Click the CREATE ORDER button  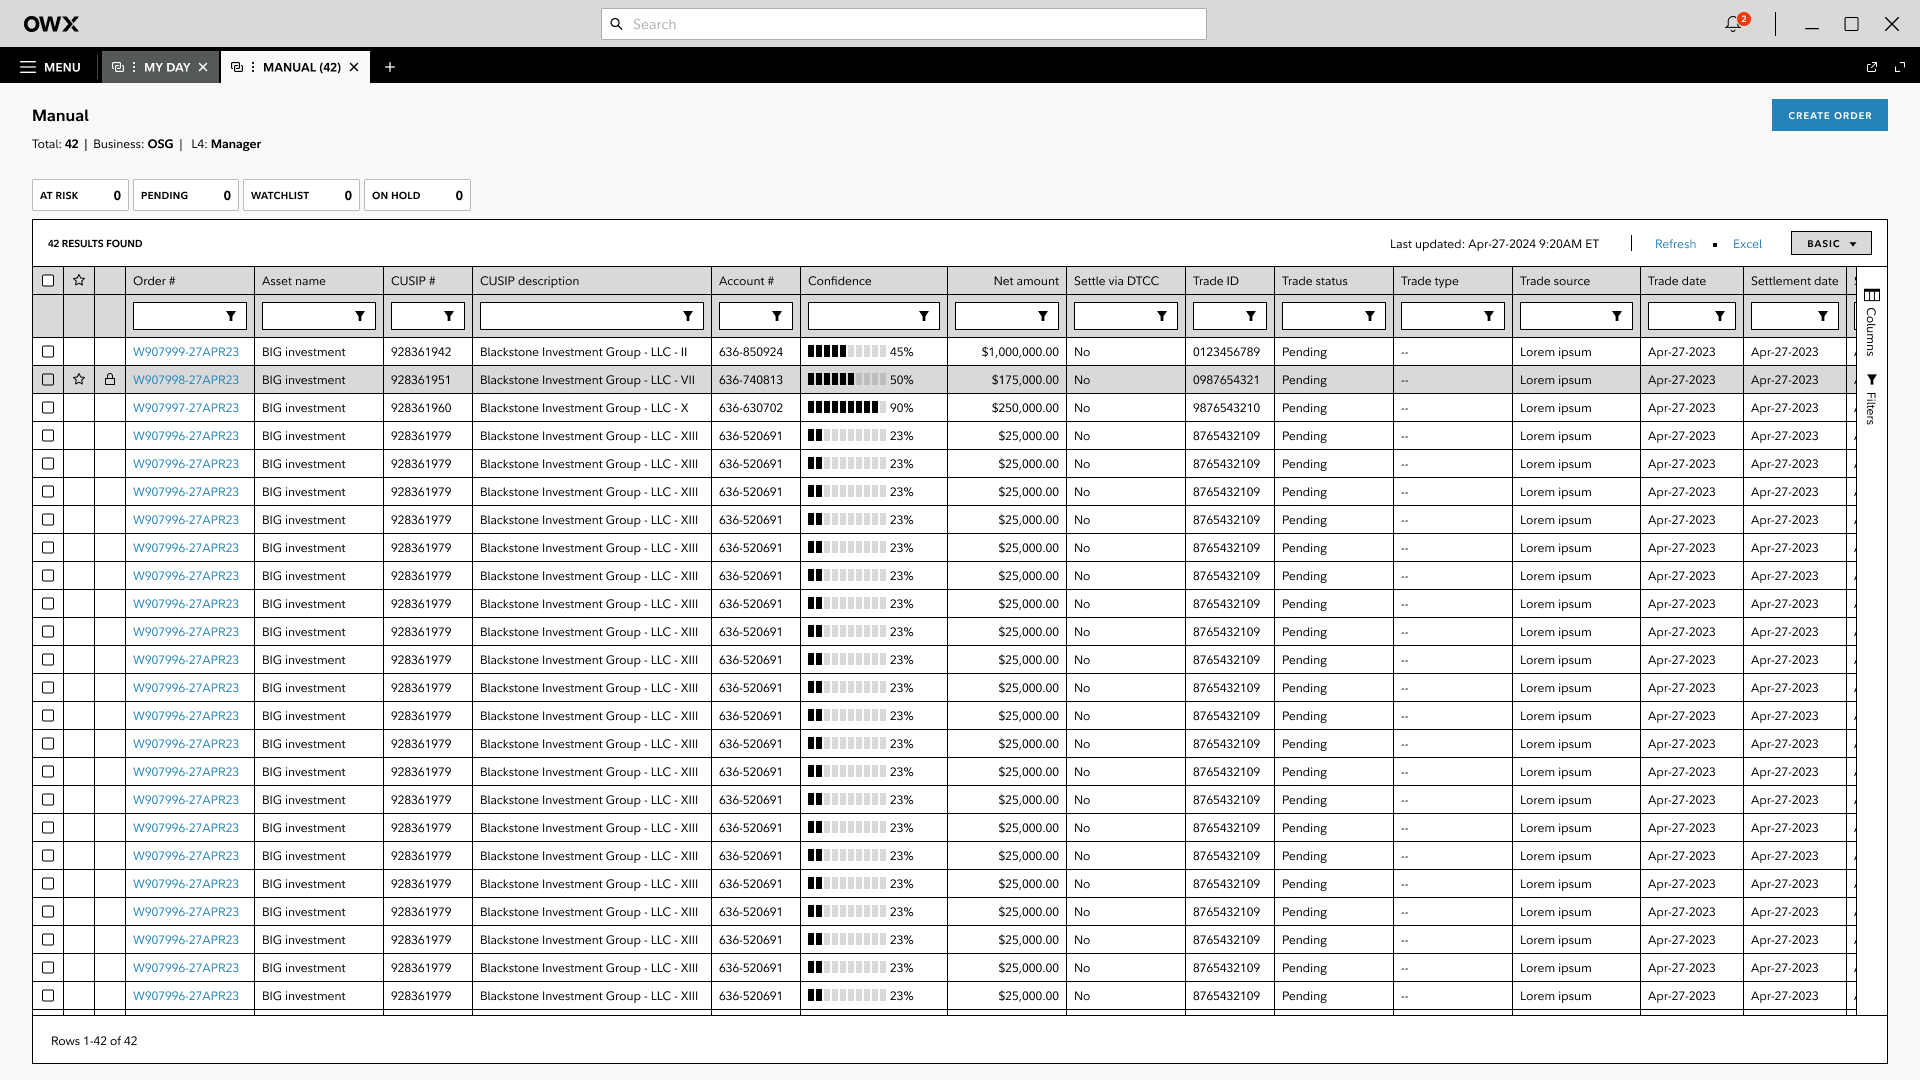1829,115
